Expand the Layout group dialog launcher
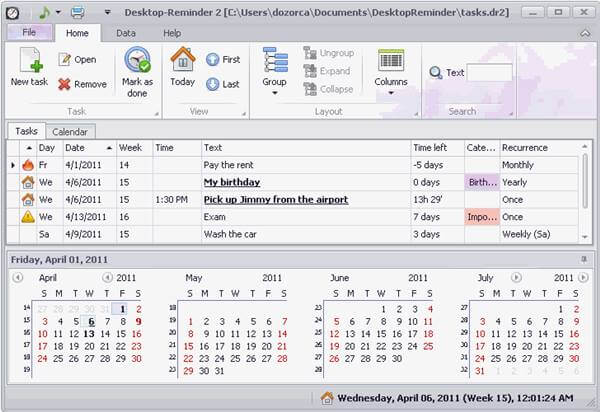 coord(416,114)
